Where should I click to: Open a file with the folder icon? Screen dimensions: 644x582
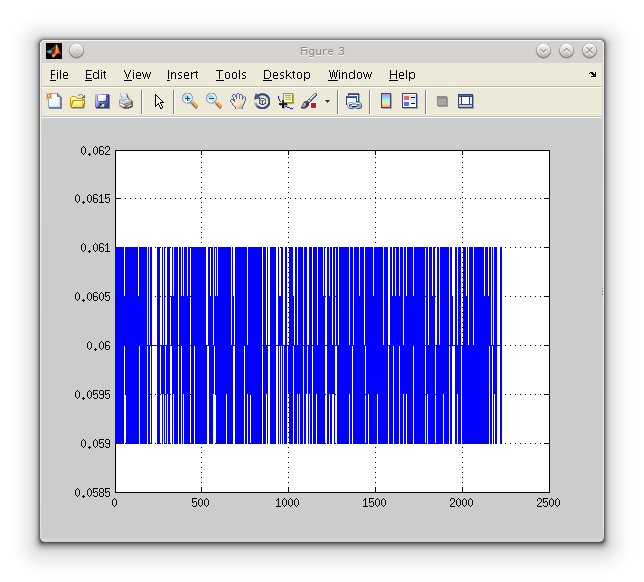tap(78, 101)
